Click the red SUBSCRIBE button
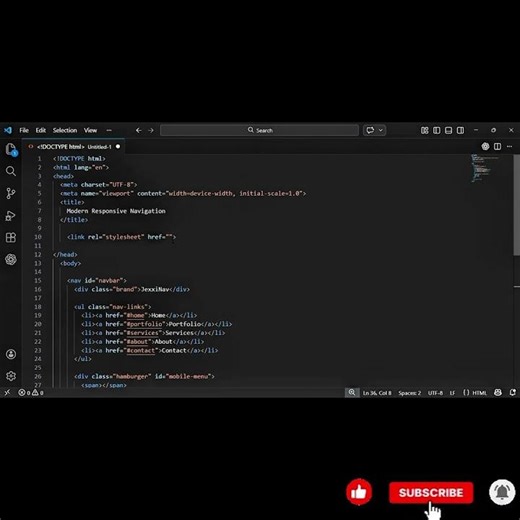The width and height of the screenshot is (520, 520). coord(431,492)
